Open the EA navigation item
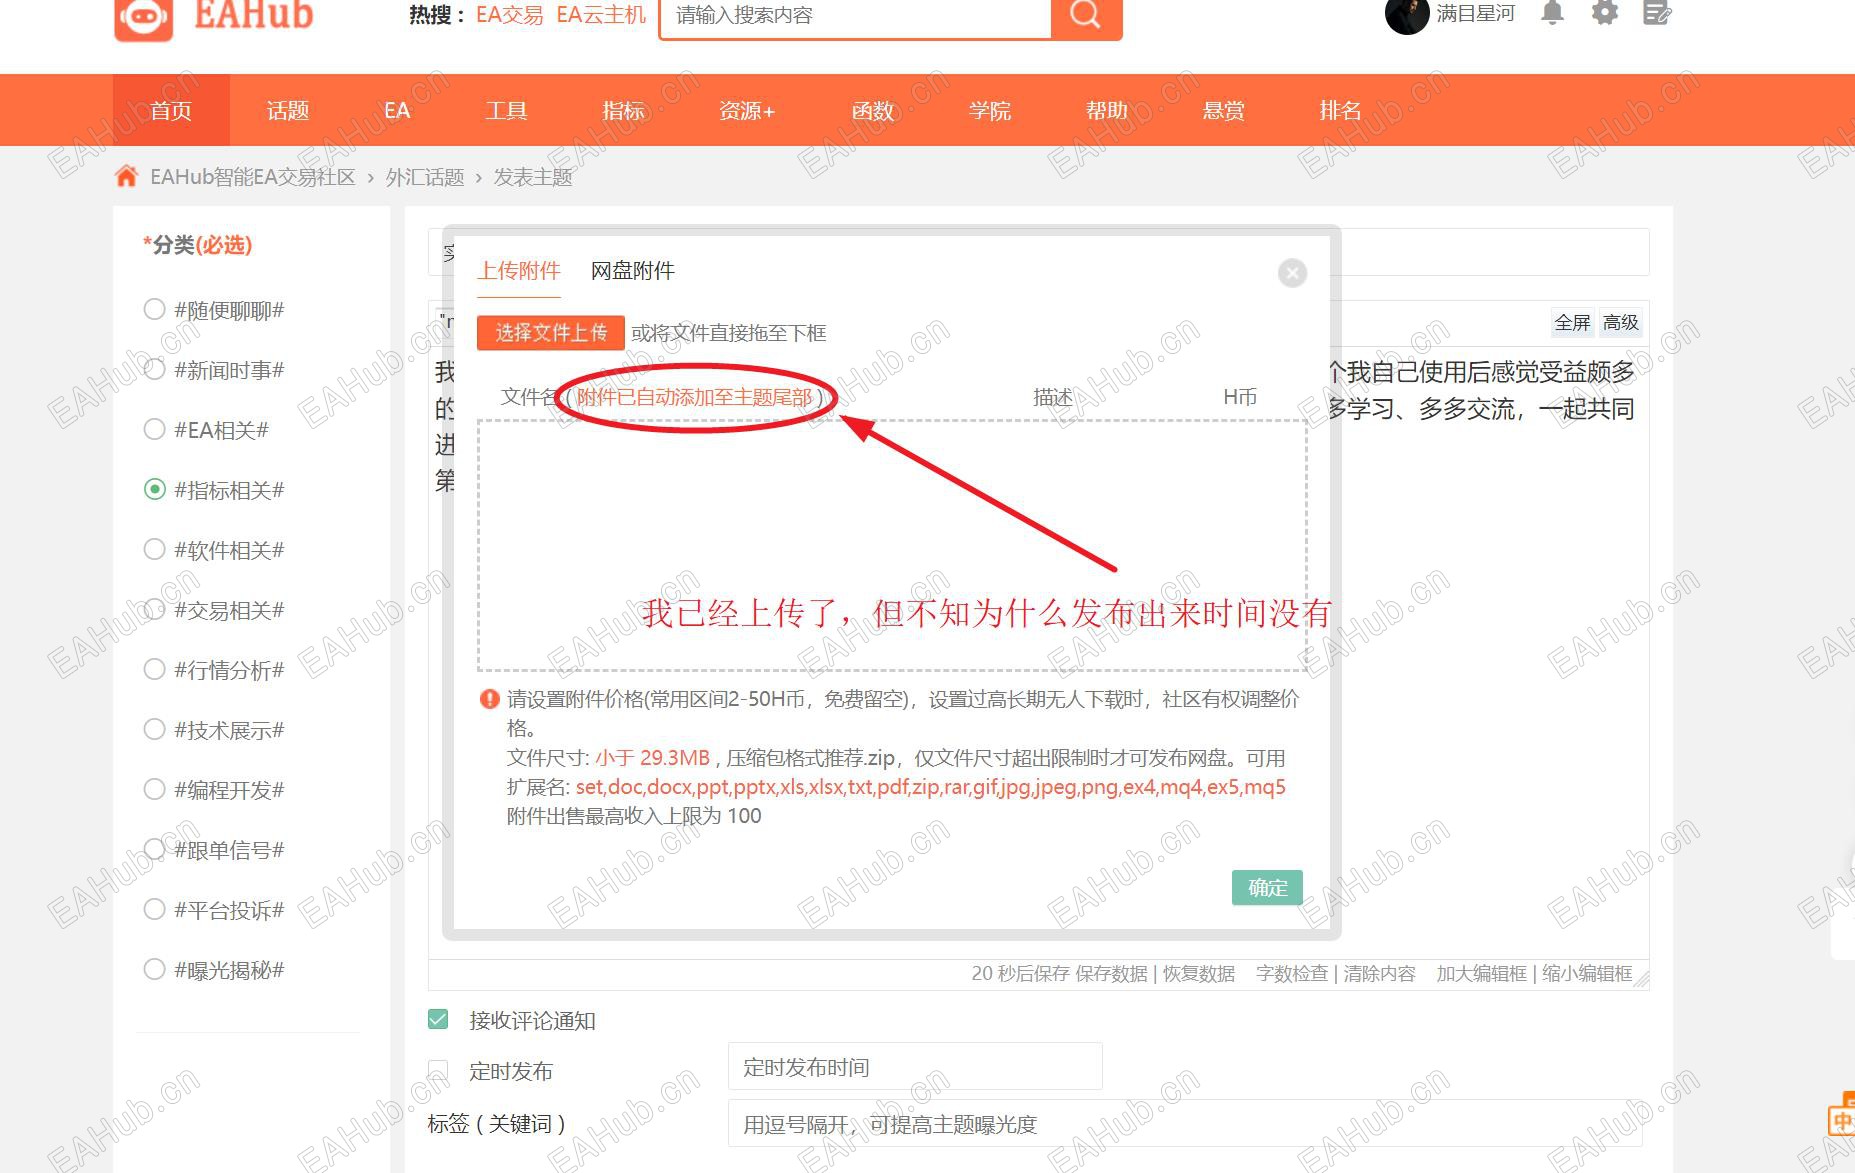The image size is (1855, 1173). pyautogui.click(x=397, y=110)
